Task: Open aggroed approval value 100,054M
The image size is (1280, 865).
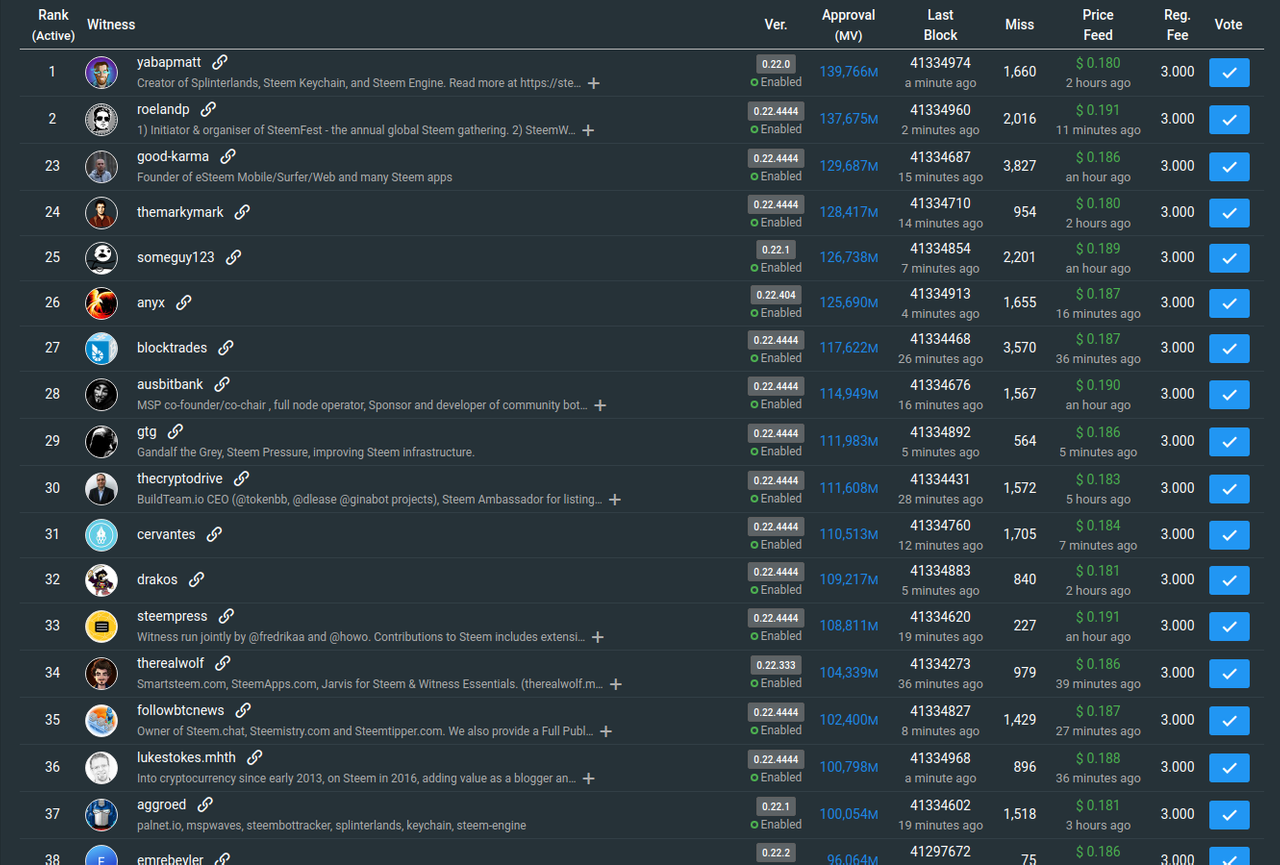Action: 849,814
